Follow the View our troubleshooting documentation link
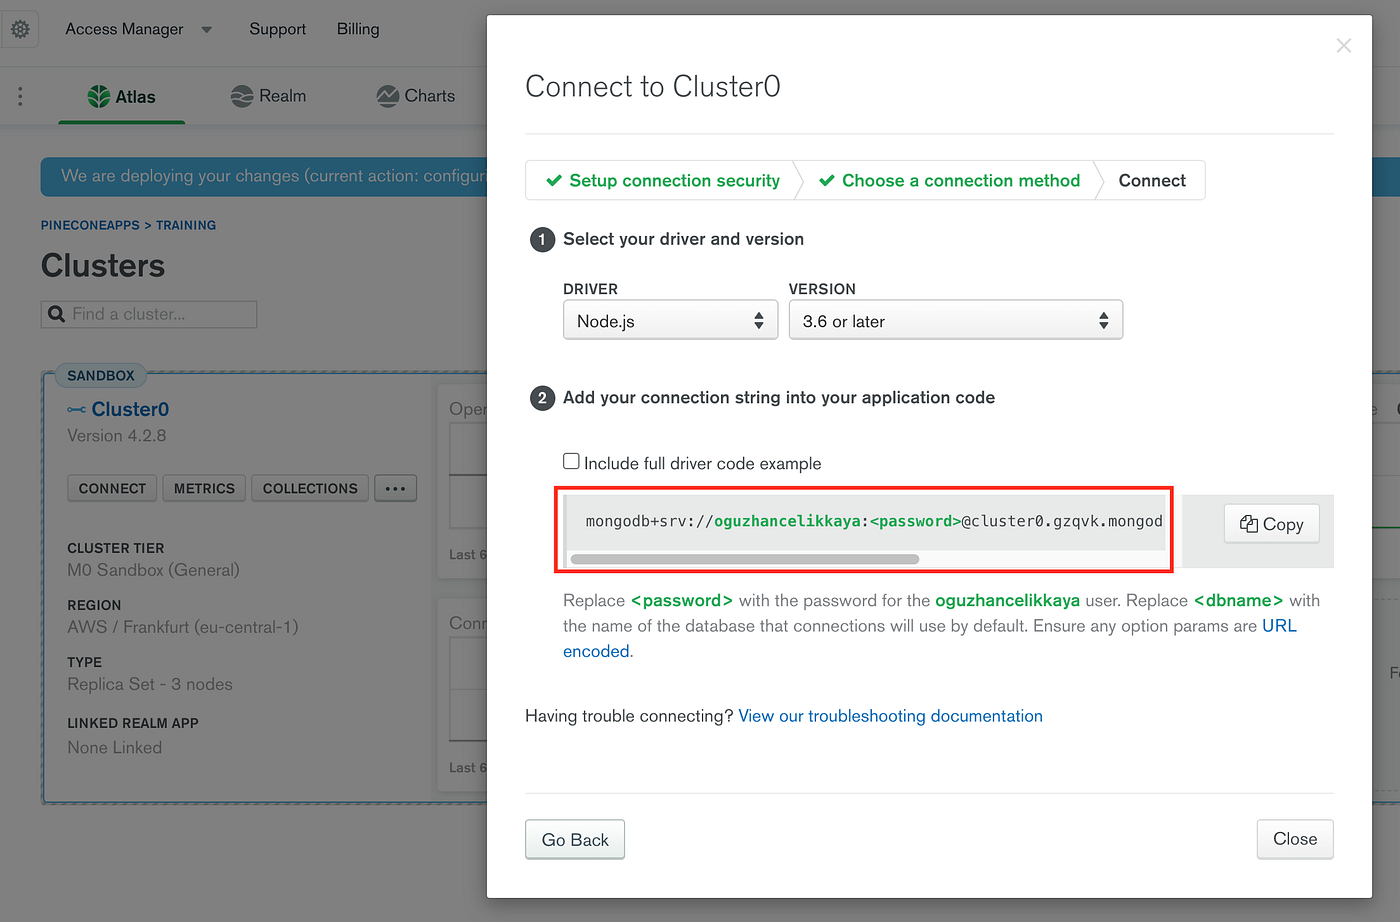The height and width of the screenshot is (922, 1400). [890, 715]
